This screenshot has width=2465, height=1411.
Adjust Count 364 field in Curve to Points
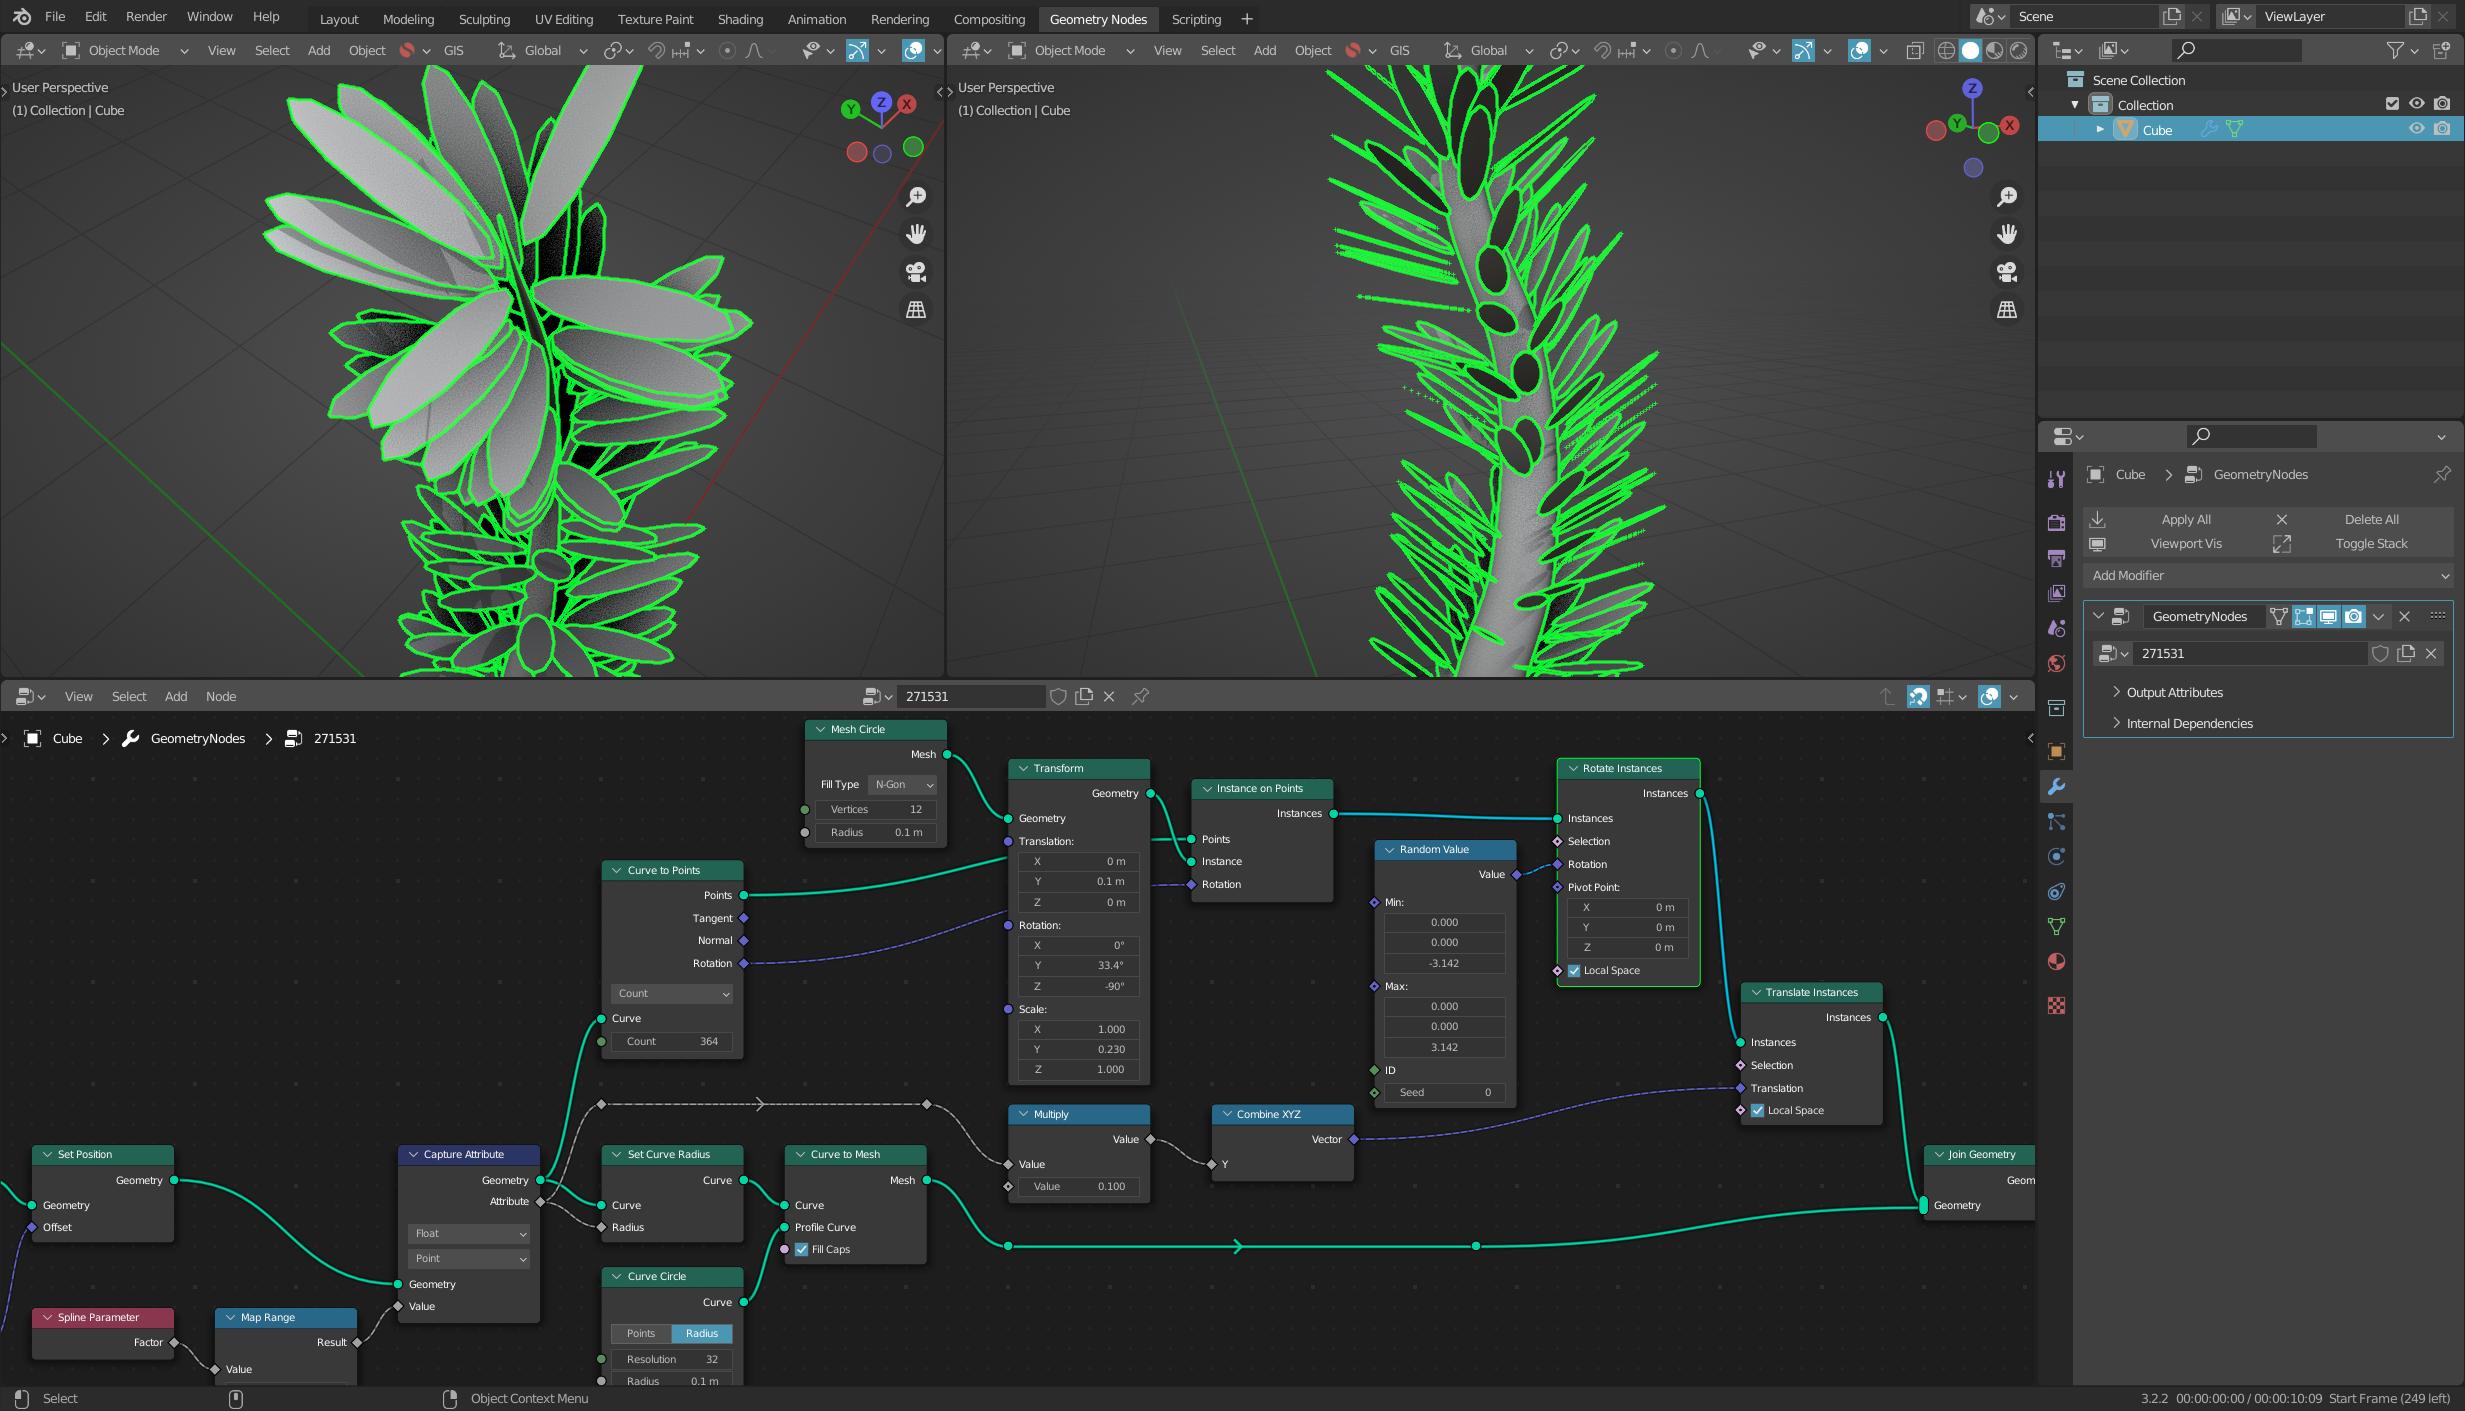point(672,1042)
